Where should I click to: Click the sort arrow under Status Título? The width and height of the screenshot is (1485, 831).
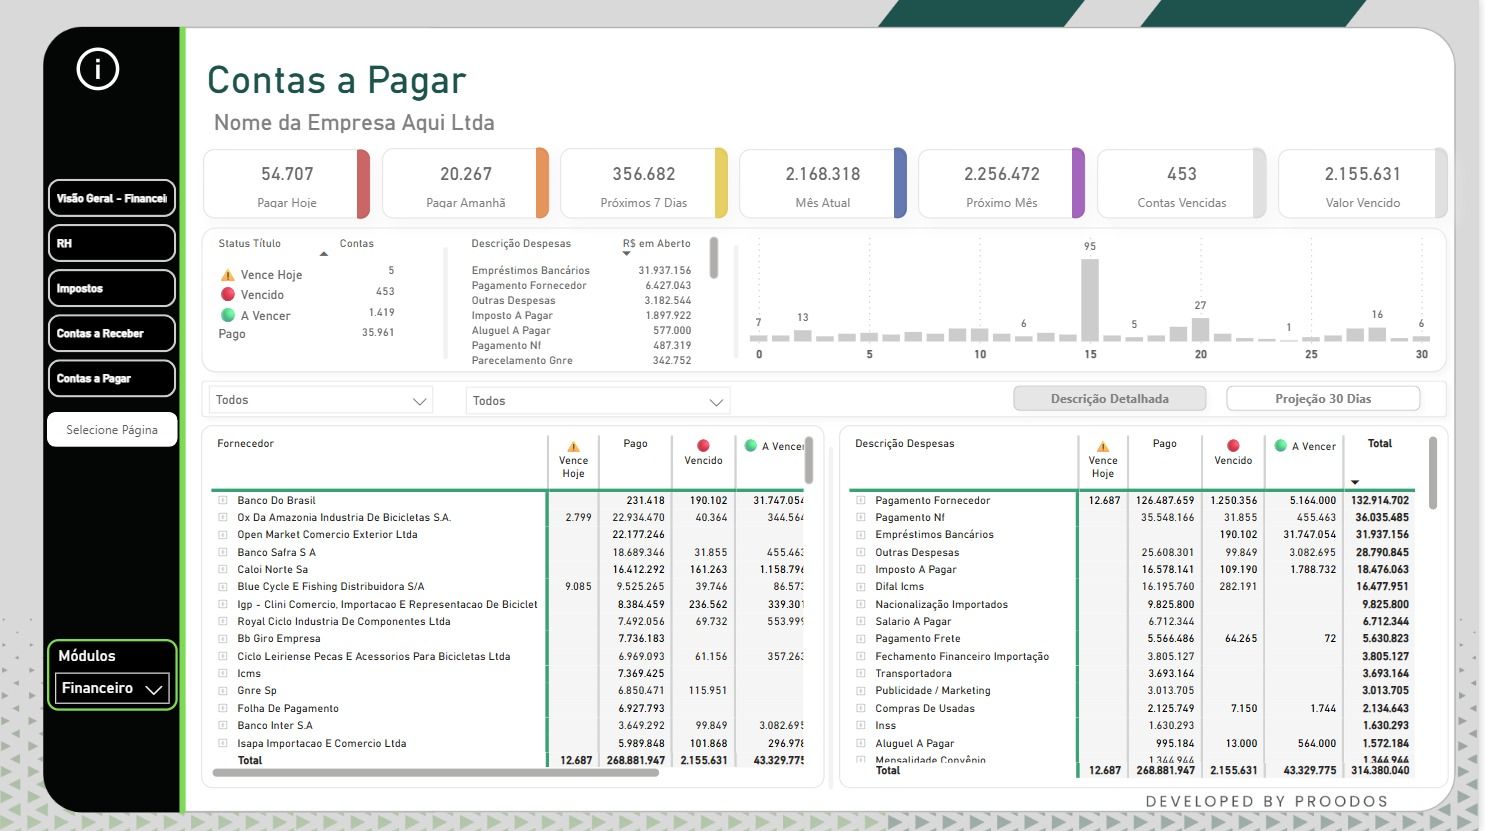(323, 254)
